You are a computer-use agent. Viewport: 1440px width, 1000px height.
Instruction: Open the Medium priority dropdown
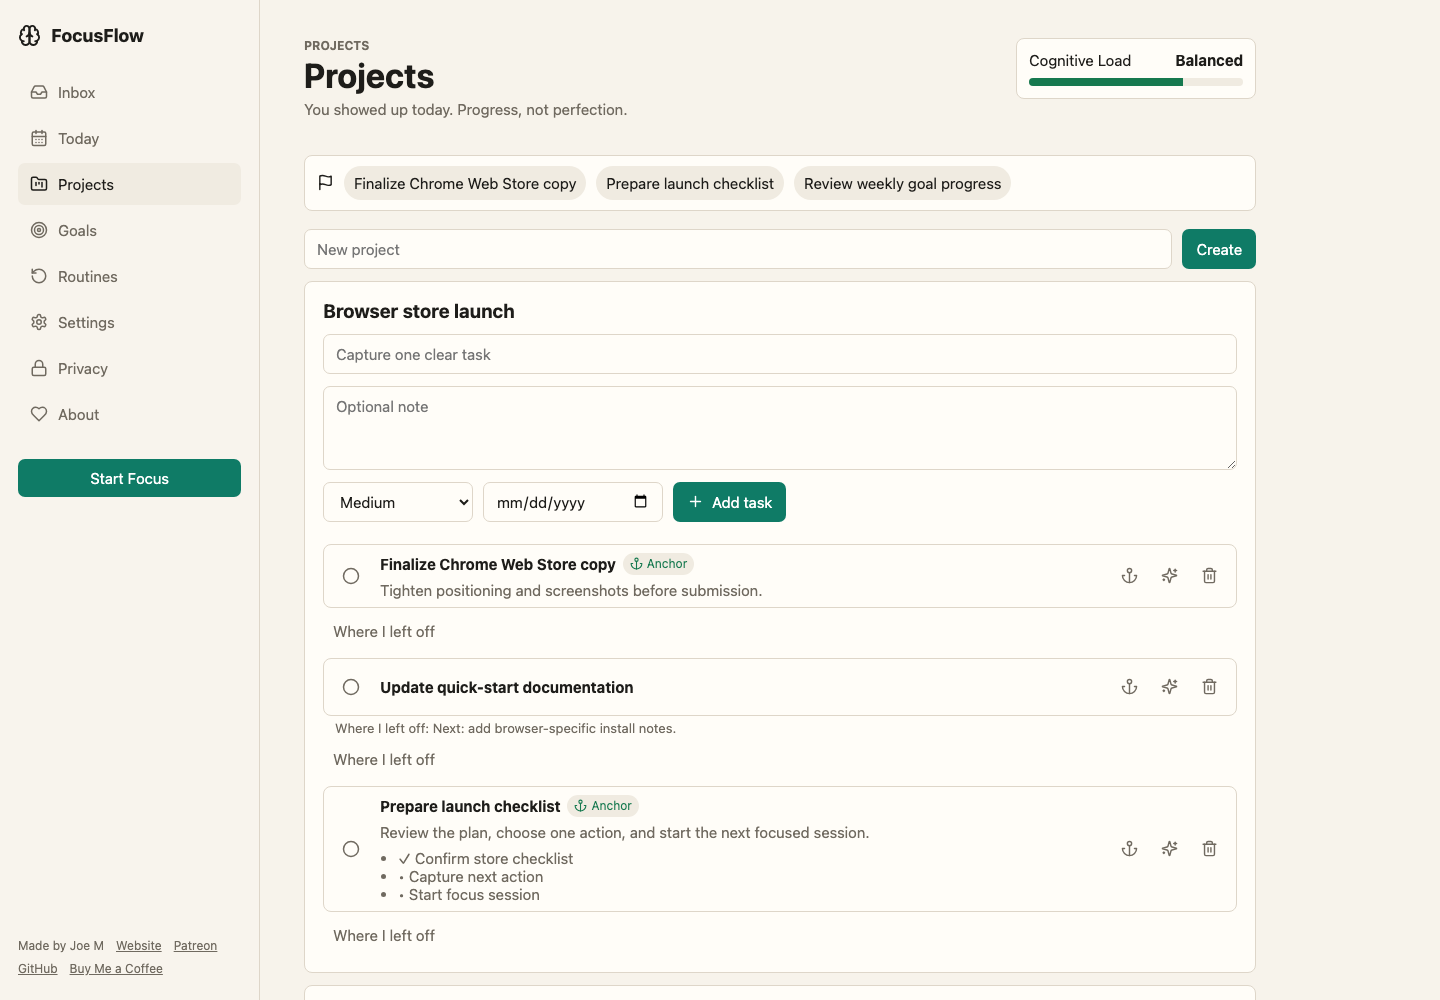pyautogui.click(x=398, y=502)
